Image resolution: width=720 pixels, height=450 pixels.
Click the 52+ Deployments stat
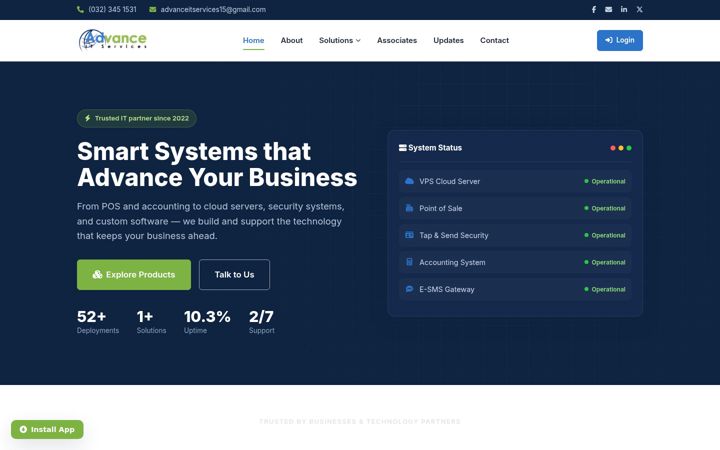coord(98,321)
